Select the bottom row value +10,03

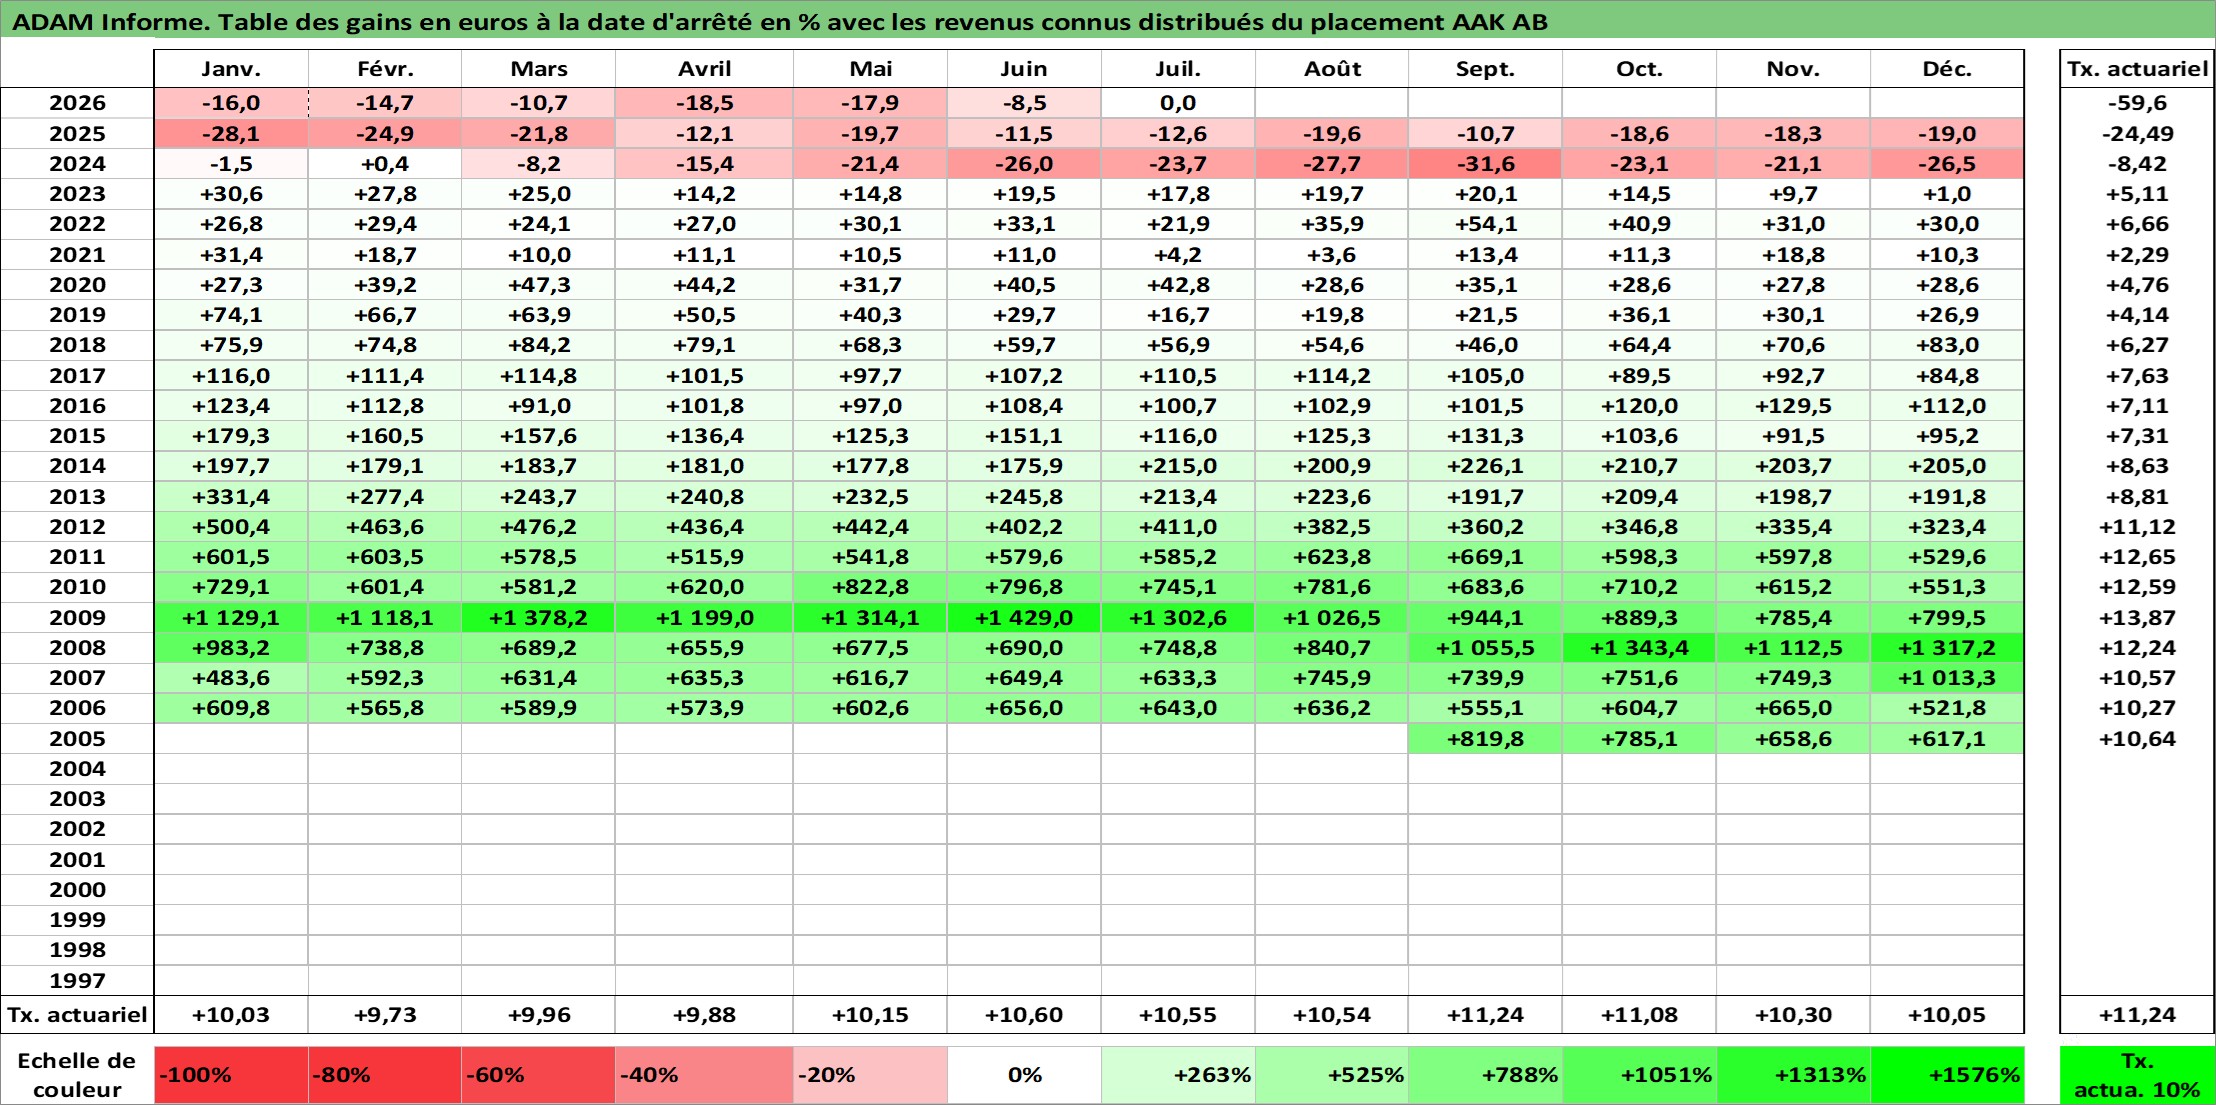231,1015
